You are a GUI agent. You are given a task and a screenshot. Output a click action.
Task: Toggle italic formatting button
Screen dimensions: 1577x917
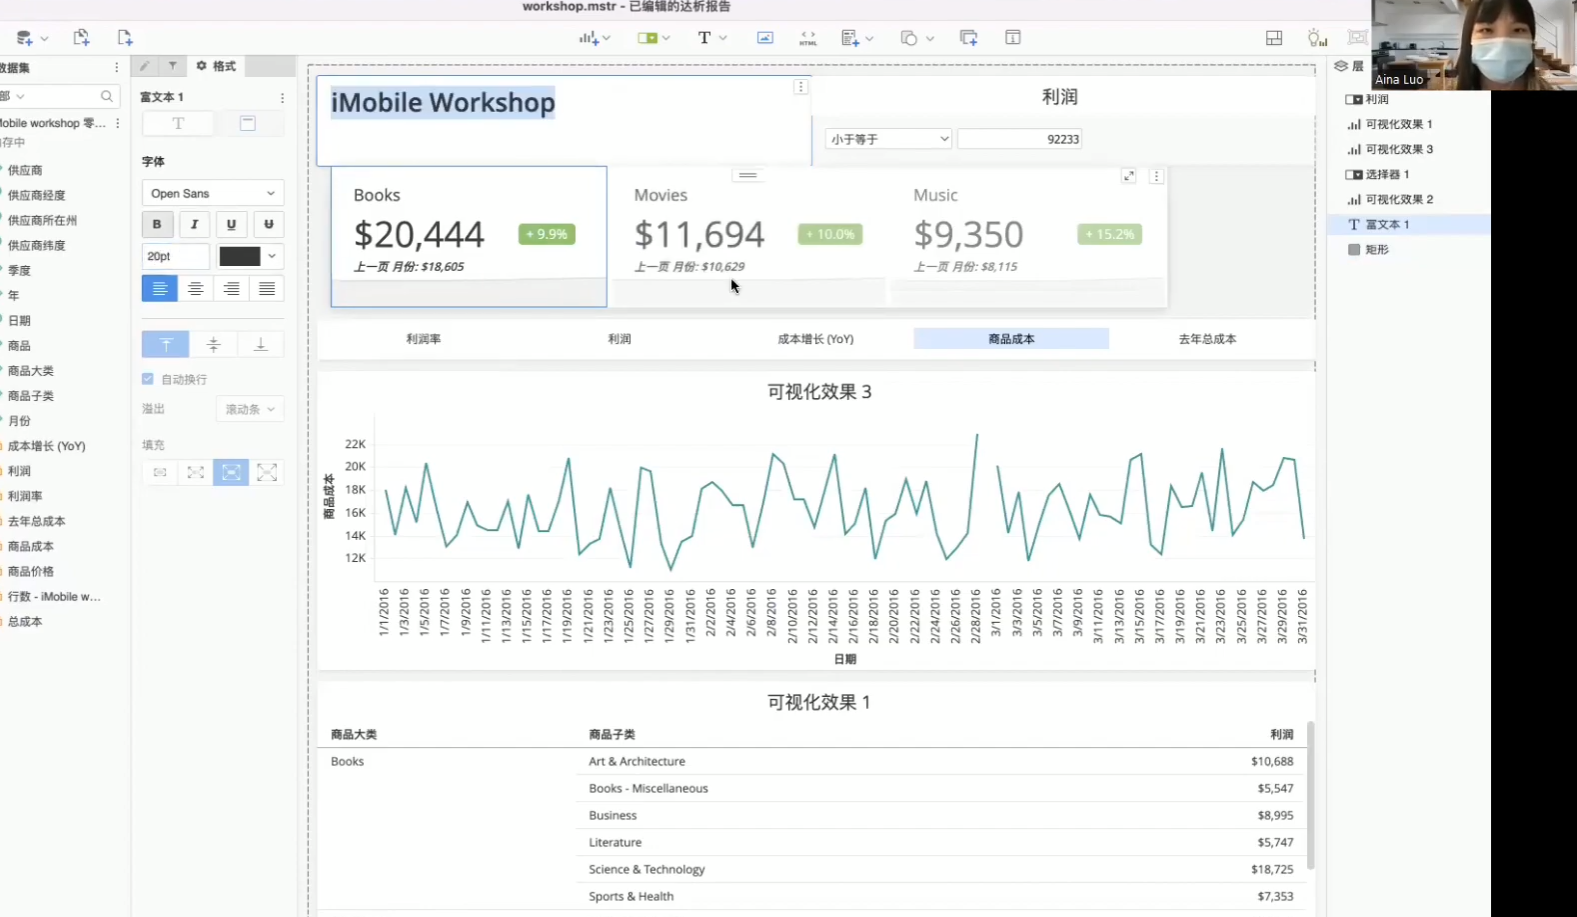pyautogui.click(x=194, y=224)
